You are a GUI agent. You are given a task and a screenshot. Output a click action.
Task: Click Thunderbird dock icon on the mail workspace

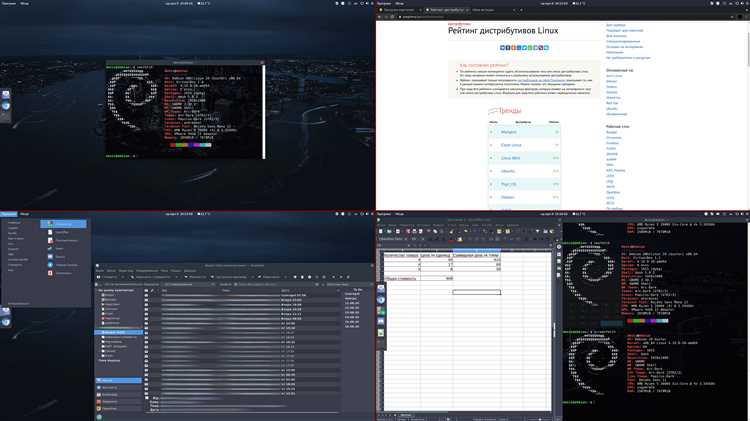(x=6, y=321)
